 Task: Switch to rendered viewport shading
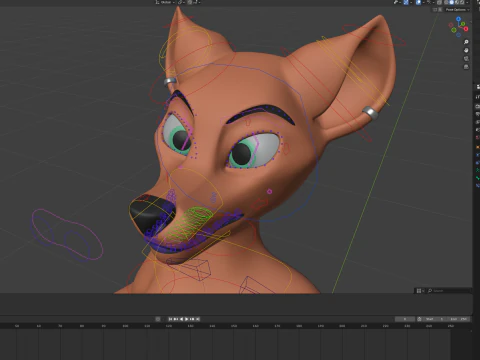point(462,2)
